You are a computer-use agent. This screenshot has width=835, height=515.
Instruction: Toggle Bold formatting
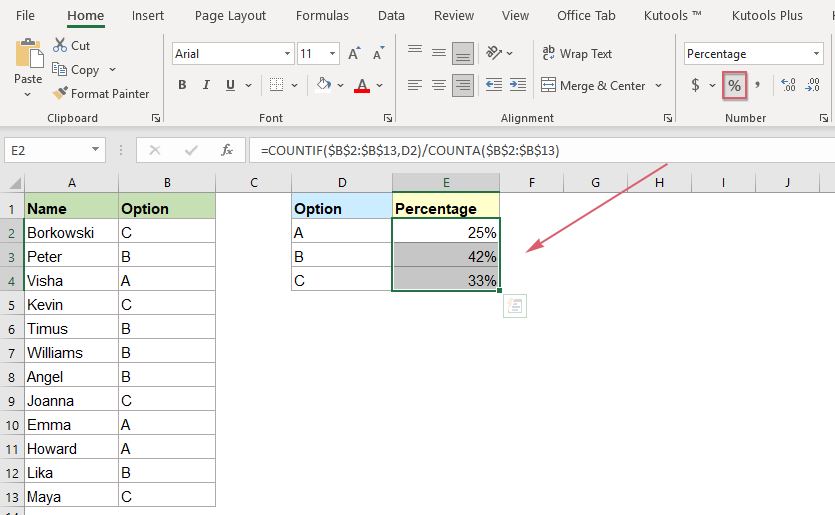(182, 86)
